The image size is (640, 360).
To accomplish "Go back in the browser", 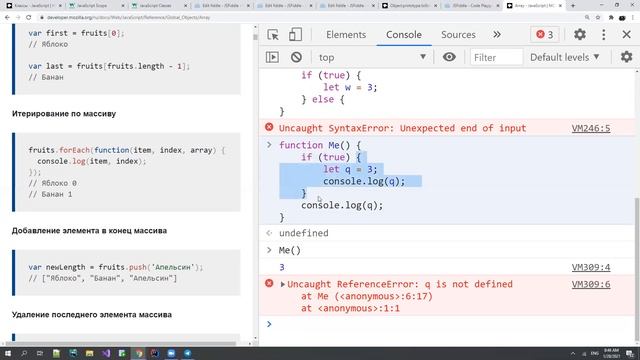I will coord(7,18).
